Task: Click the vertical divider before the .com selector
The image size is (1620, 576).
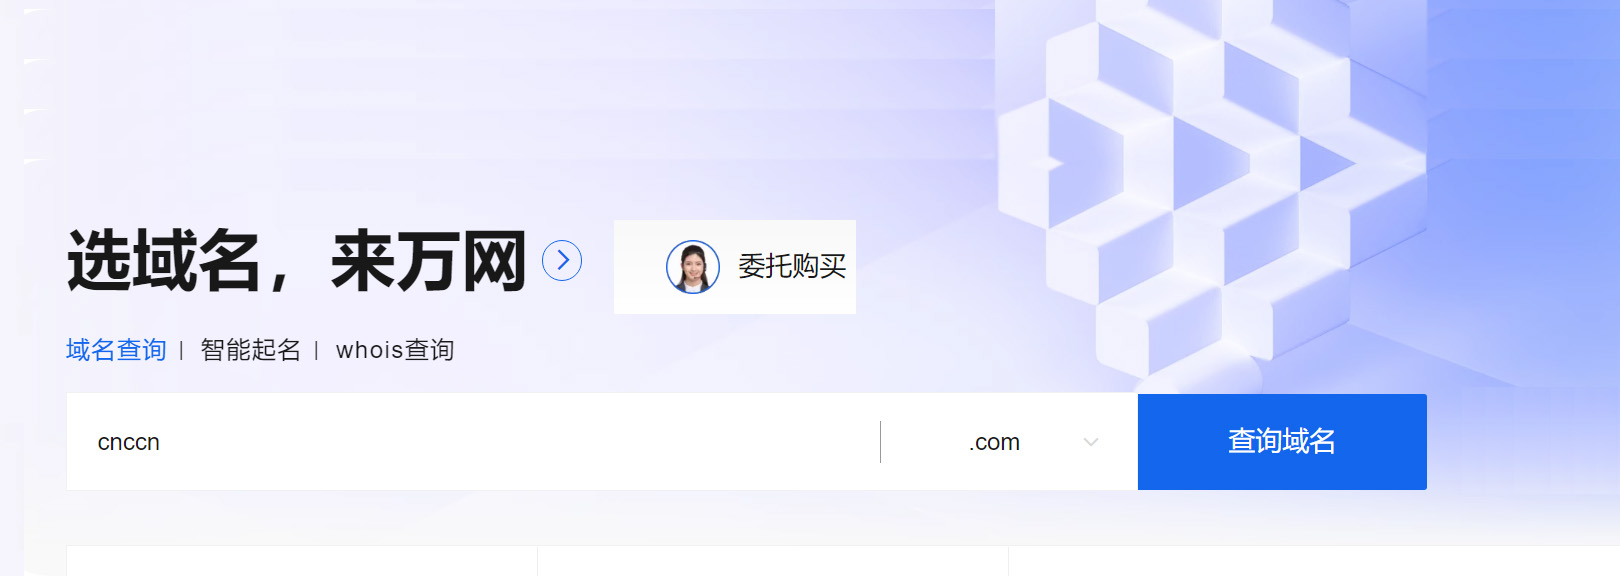Action: coord(880,442)
